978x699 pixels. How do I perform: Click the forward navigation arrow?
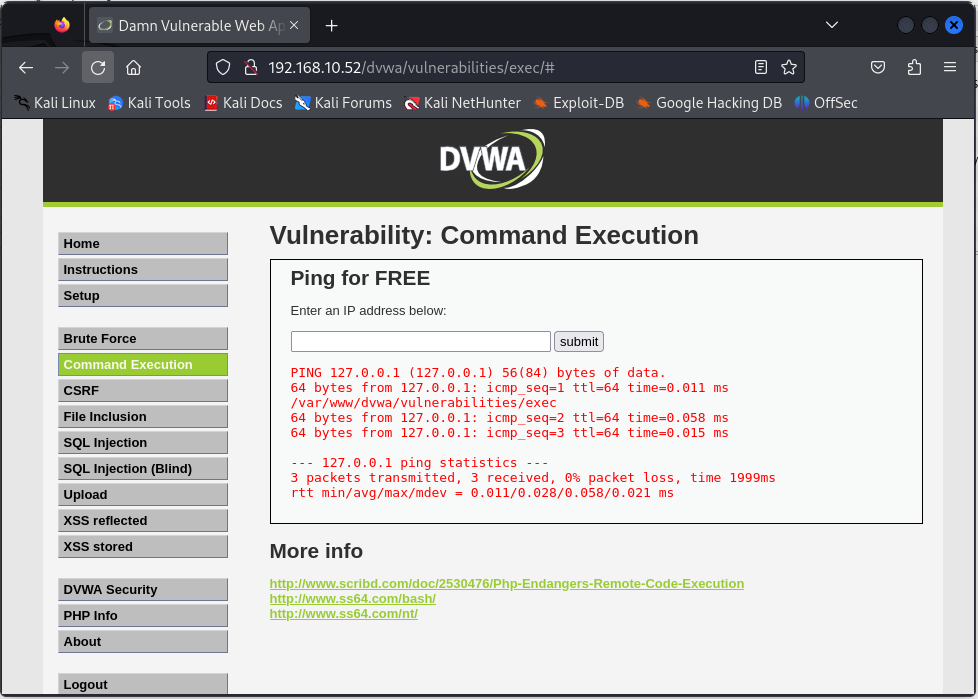tap(62, 67)
